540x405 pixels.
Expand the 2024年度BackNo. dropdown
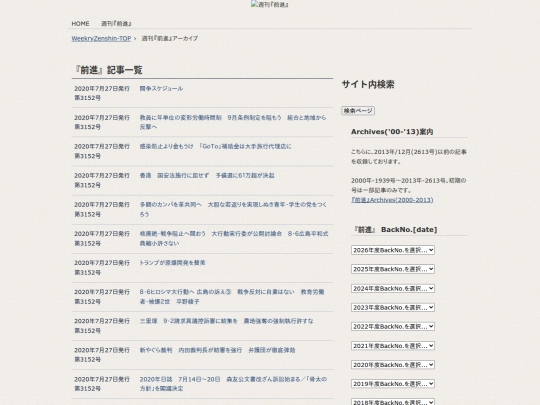click(393, 288)
